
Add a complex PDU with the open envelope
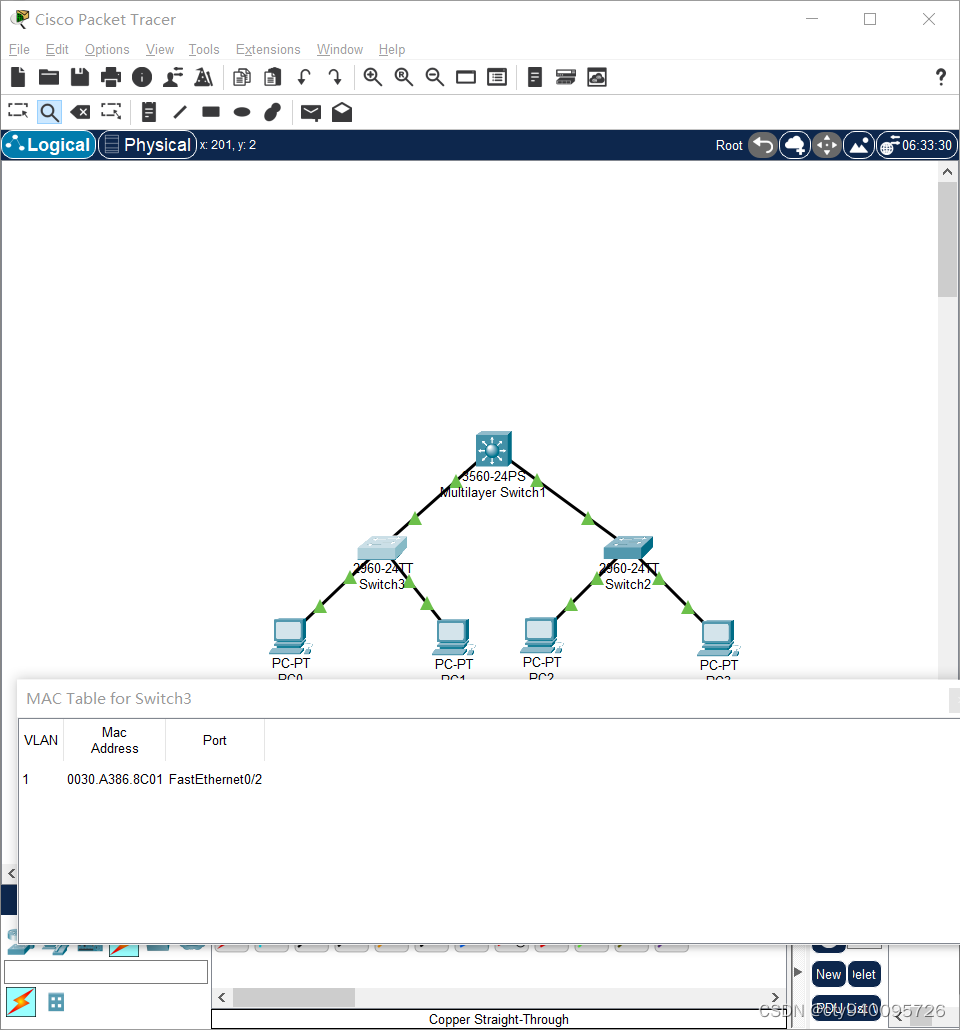342,112
